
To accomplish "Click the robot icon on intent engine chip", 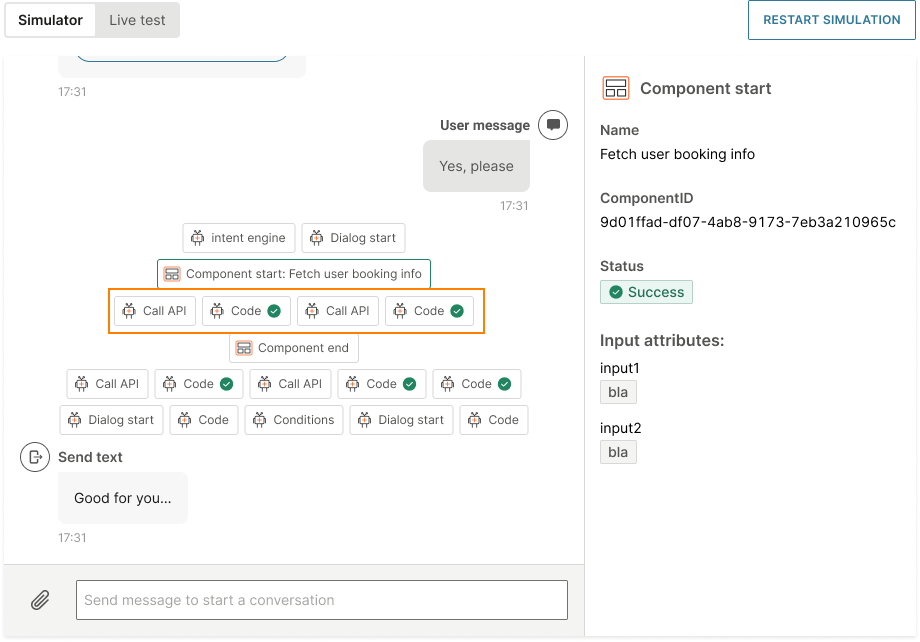I will pos(197,237).
